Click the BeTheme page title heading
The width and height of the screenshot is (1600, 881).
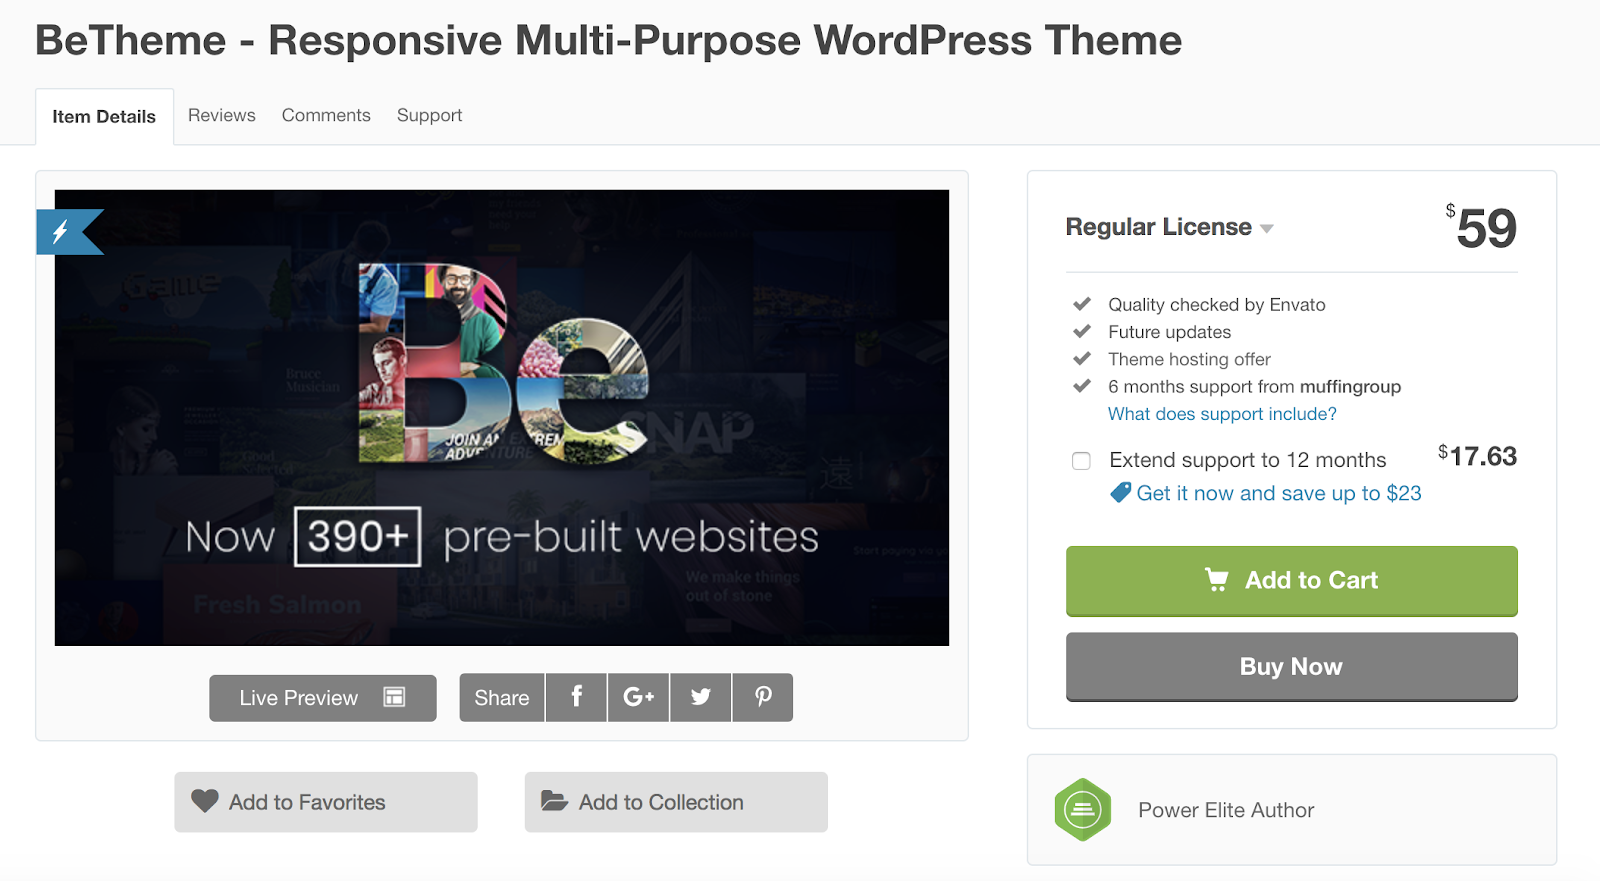(x=608, y=41)
